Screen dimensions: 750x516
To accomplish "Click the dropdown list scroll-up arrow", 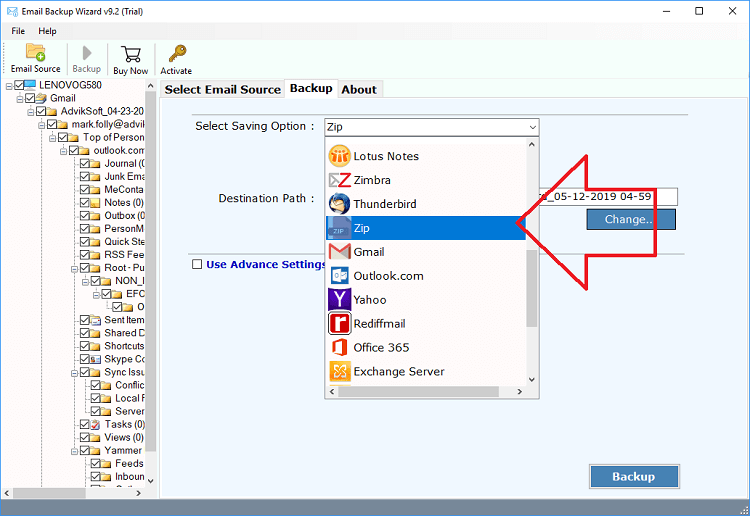I will 531,144.
